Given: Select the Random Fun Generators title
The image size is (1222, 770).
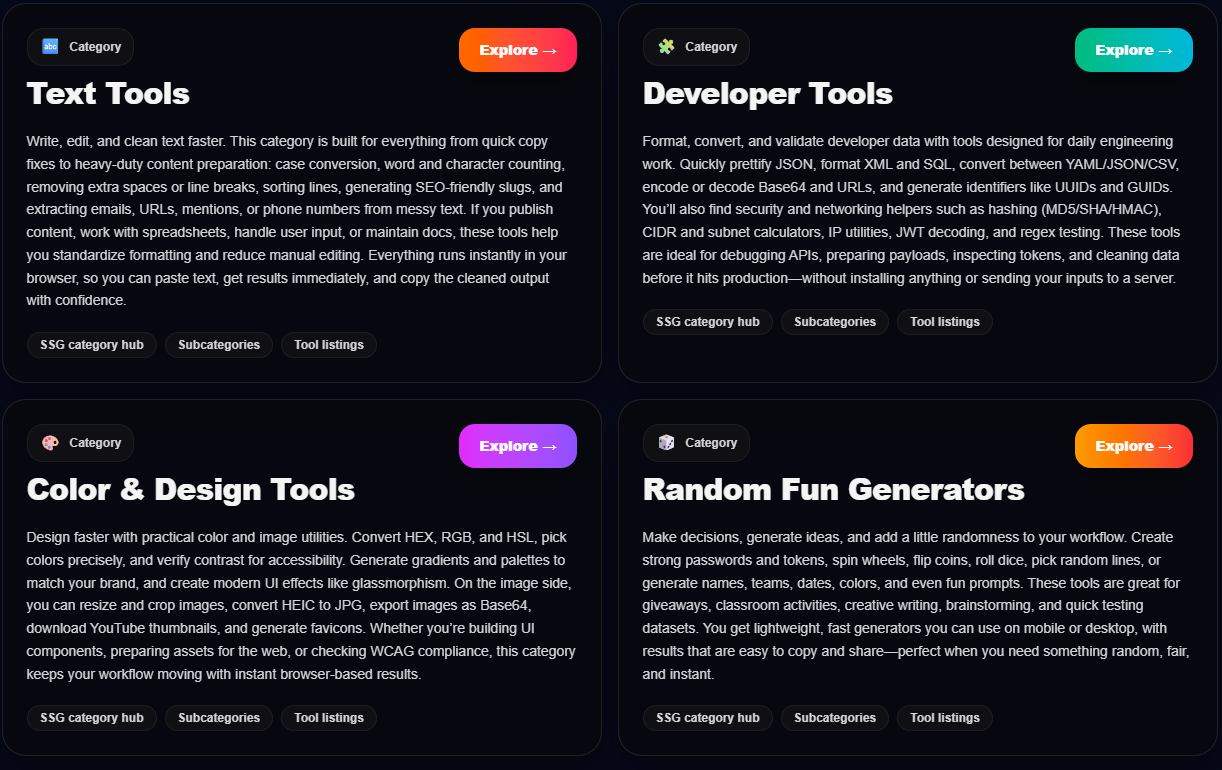Looking at the screenshot, I should tap(833, 490).
